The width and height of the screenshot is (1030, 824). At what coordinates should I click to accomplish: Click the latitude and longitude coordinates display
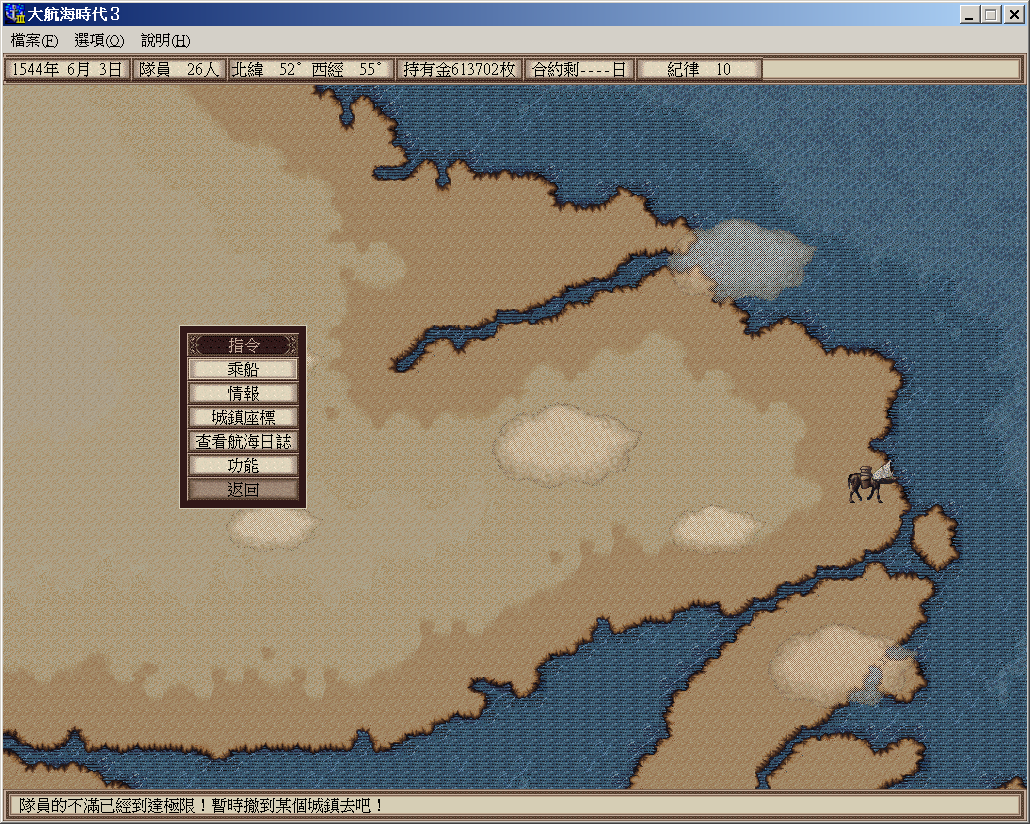(x=310, y=70)
